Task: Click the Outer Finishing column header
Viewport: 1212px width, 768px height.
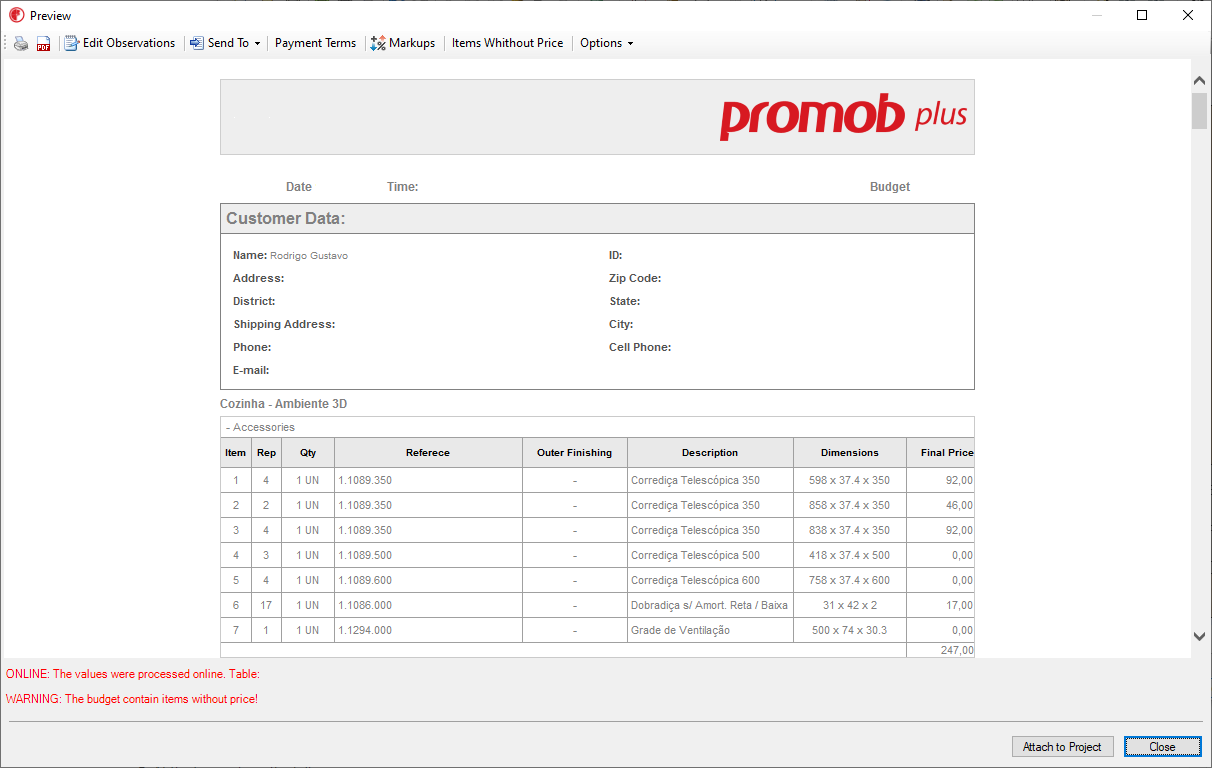Action: (x=575, y=452)
